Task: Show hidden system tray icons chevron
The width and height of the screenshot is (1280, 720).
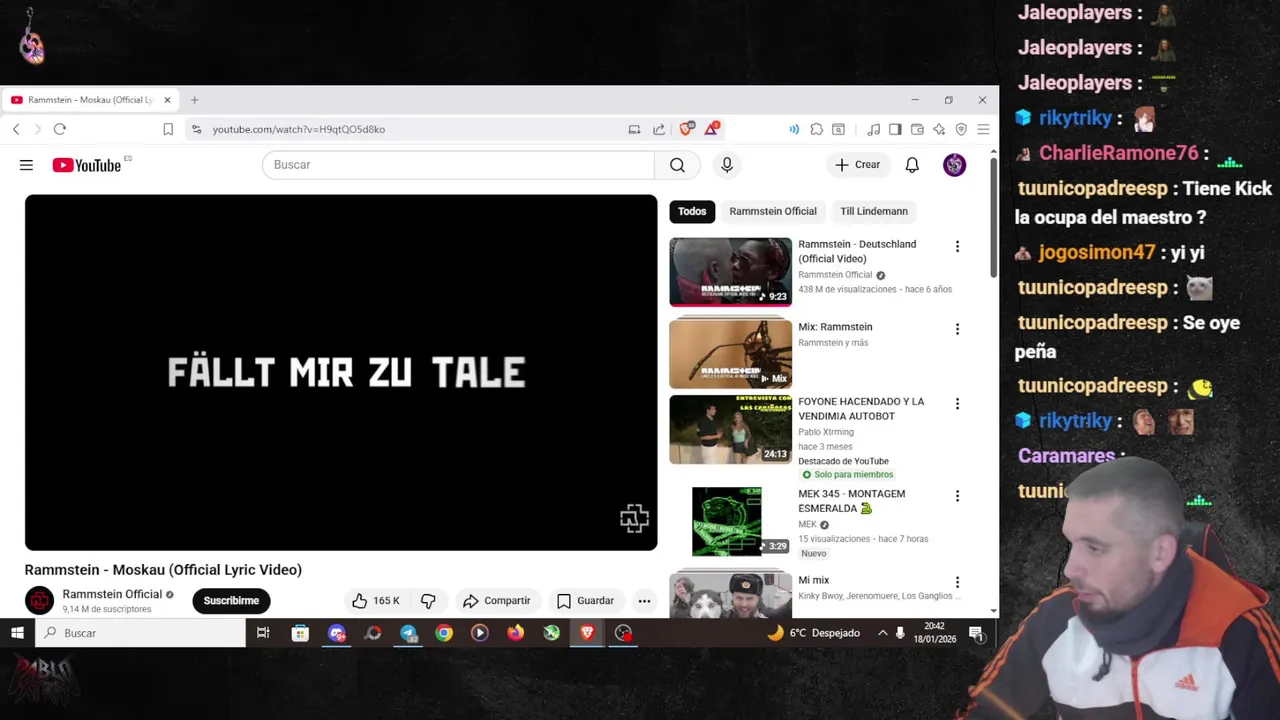Action: pyautogui.click(x=882, y=633)
